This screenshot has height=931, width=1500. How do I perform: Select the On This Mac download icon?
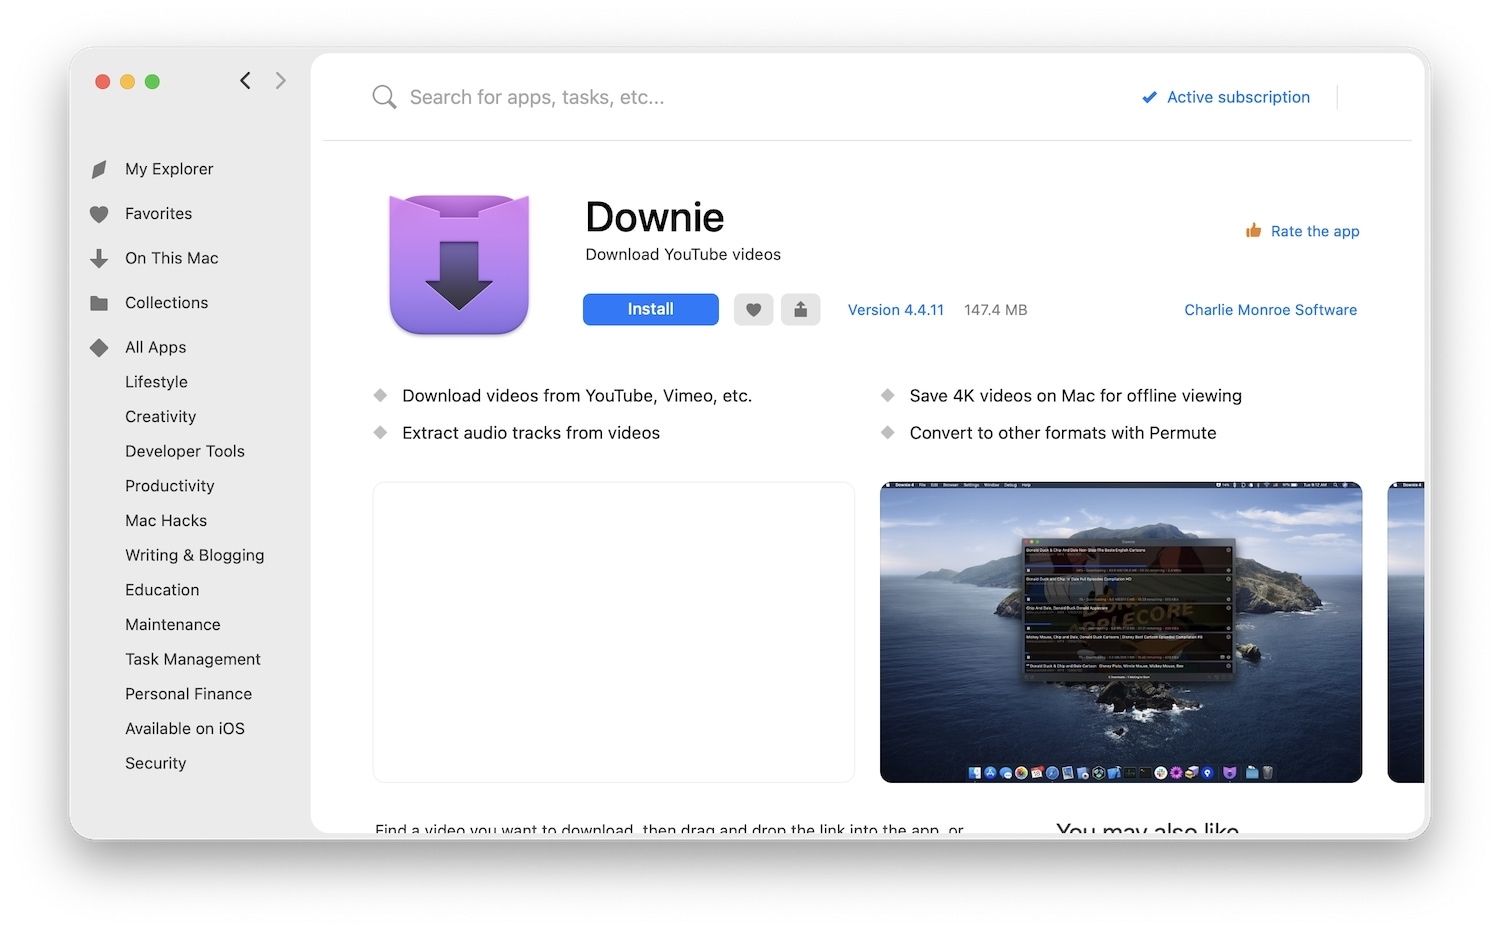pyautogui.click(x=99, y=258)
